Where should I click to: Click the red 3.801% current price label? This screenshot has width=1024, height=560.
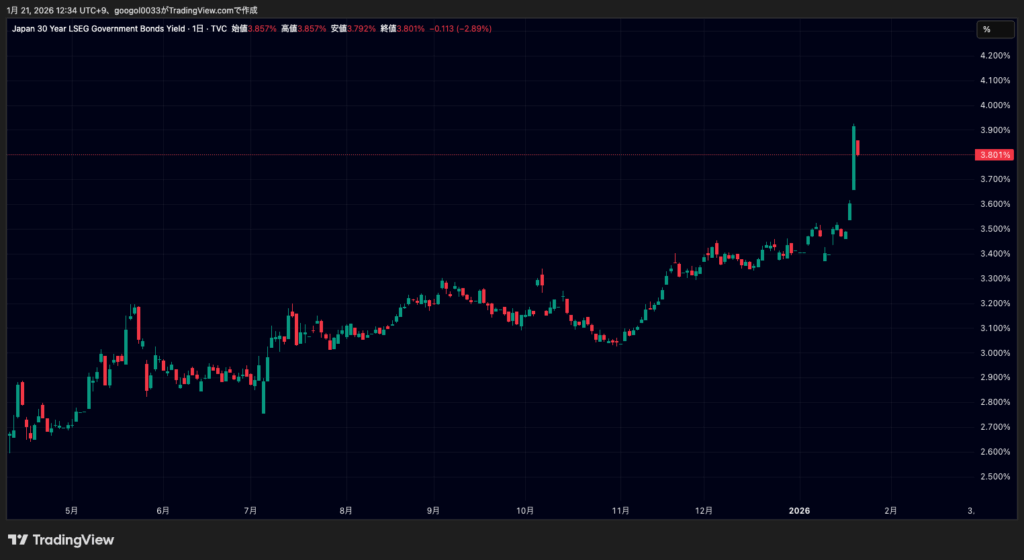coord(994,155)
